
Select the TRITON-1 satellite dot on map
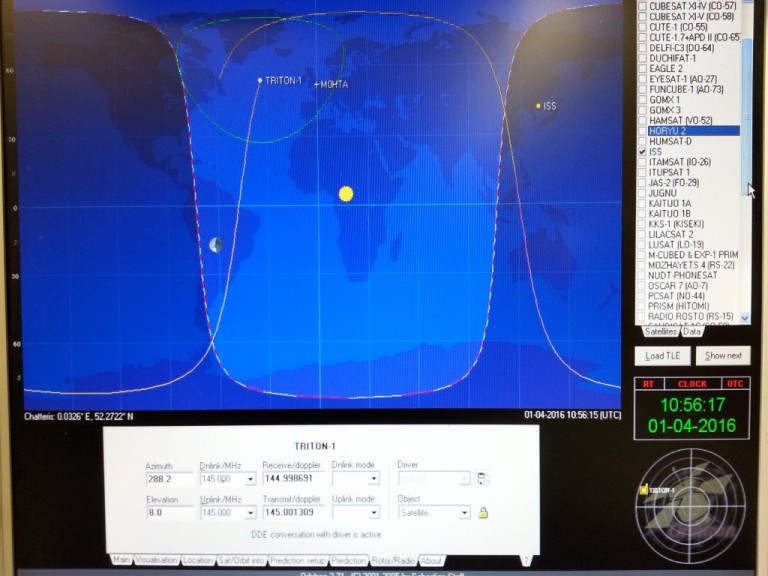pyautogui.click(x=260, y=80)
